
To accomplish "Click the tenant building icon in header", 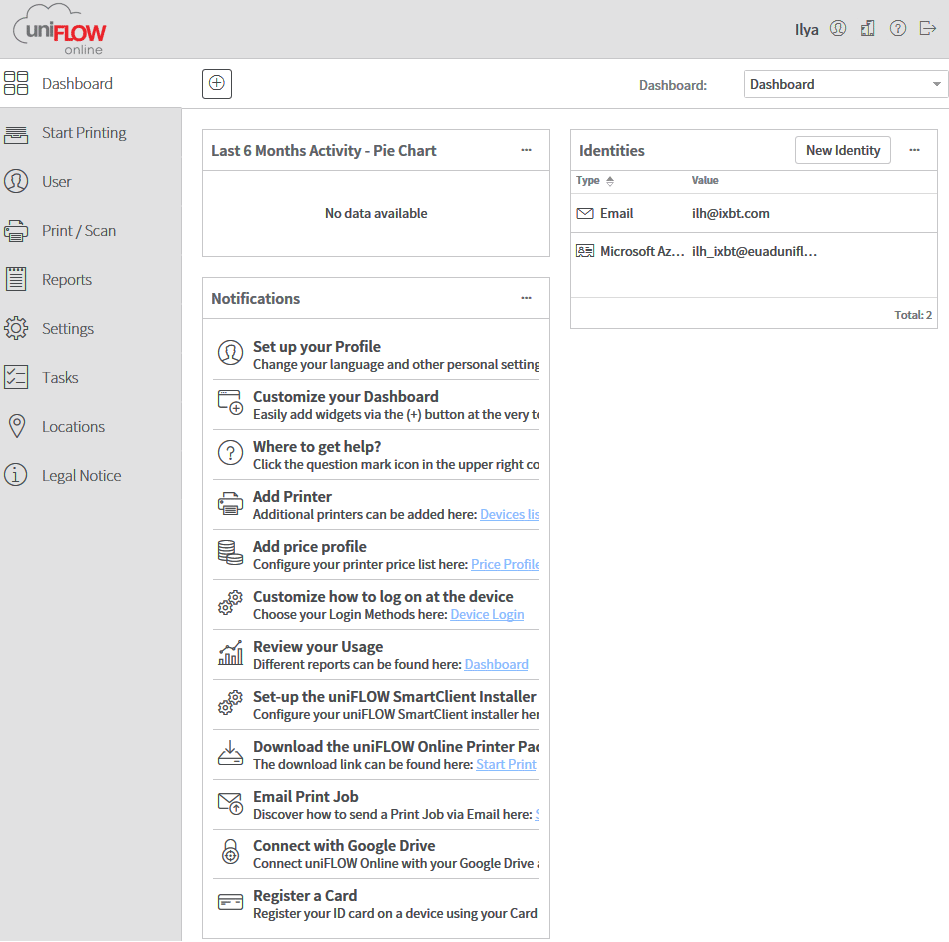I will [x=867, y=28].
